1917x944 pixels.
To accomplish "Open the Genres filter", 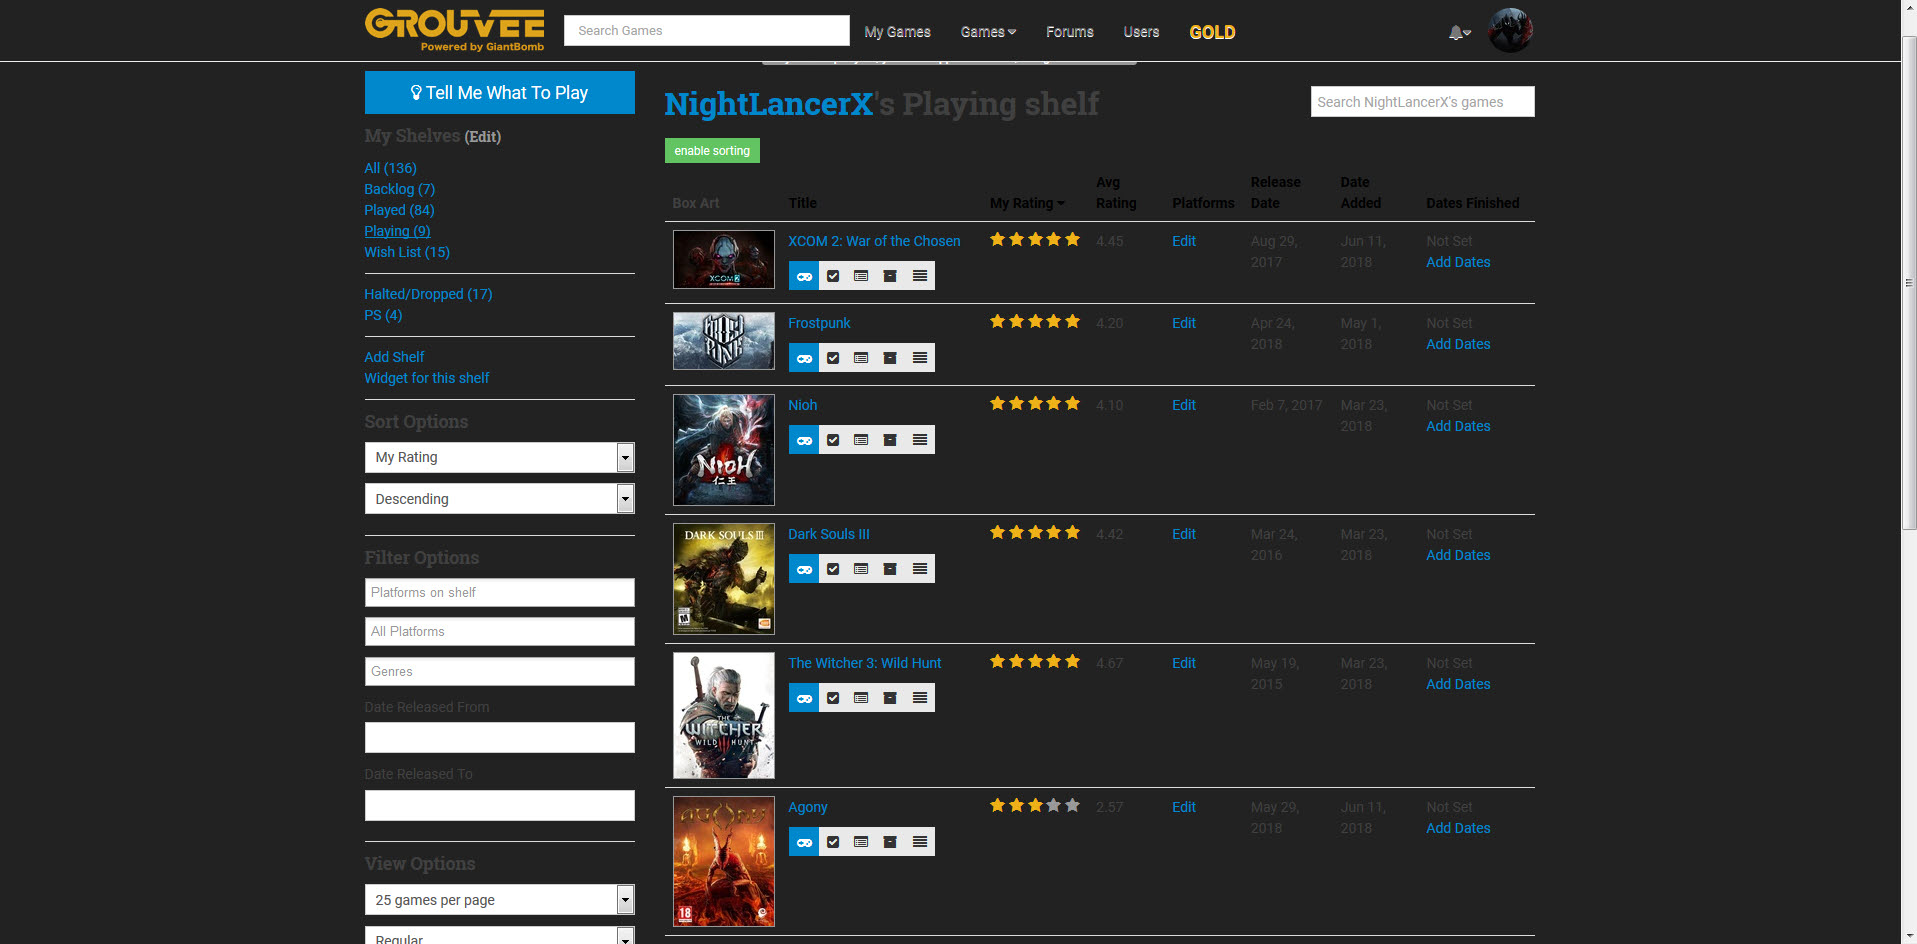I will (500, 672).
